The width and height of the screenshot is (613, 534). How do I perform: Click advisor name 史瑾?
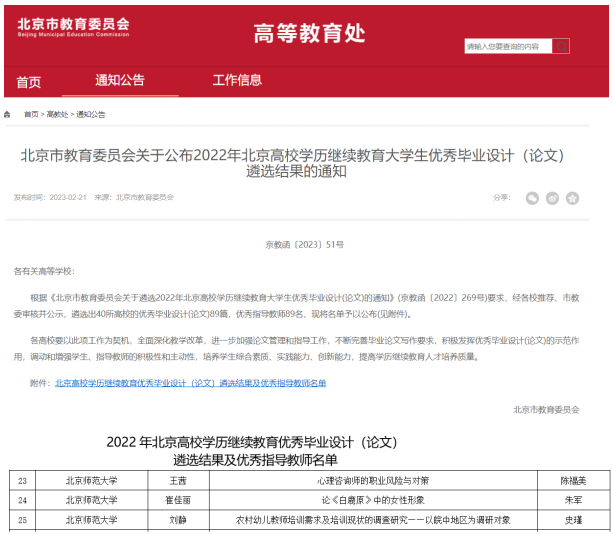pos(574,520)
